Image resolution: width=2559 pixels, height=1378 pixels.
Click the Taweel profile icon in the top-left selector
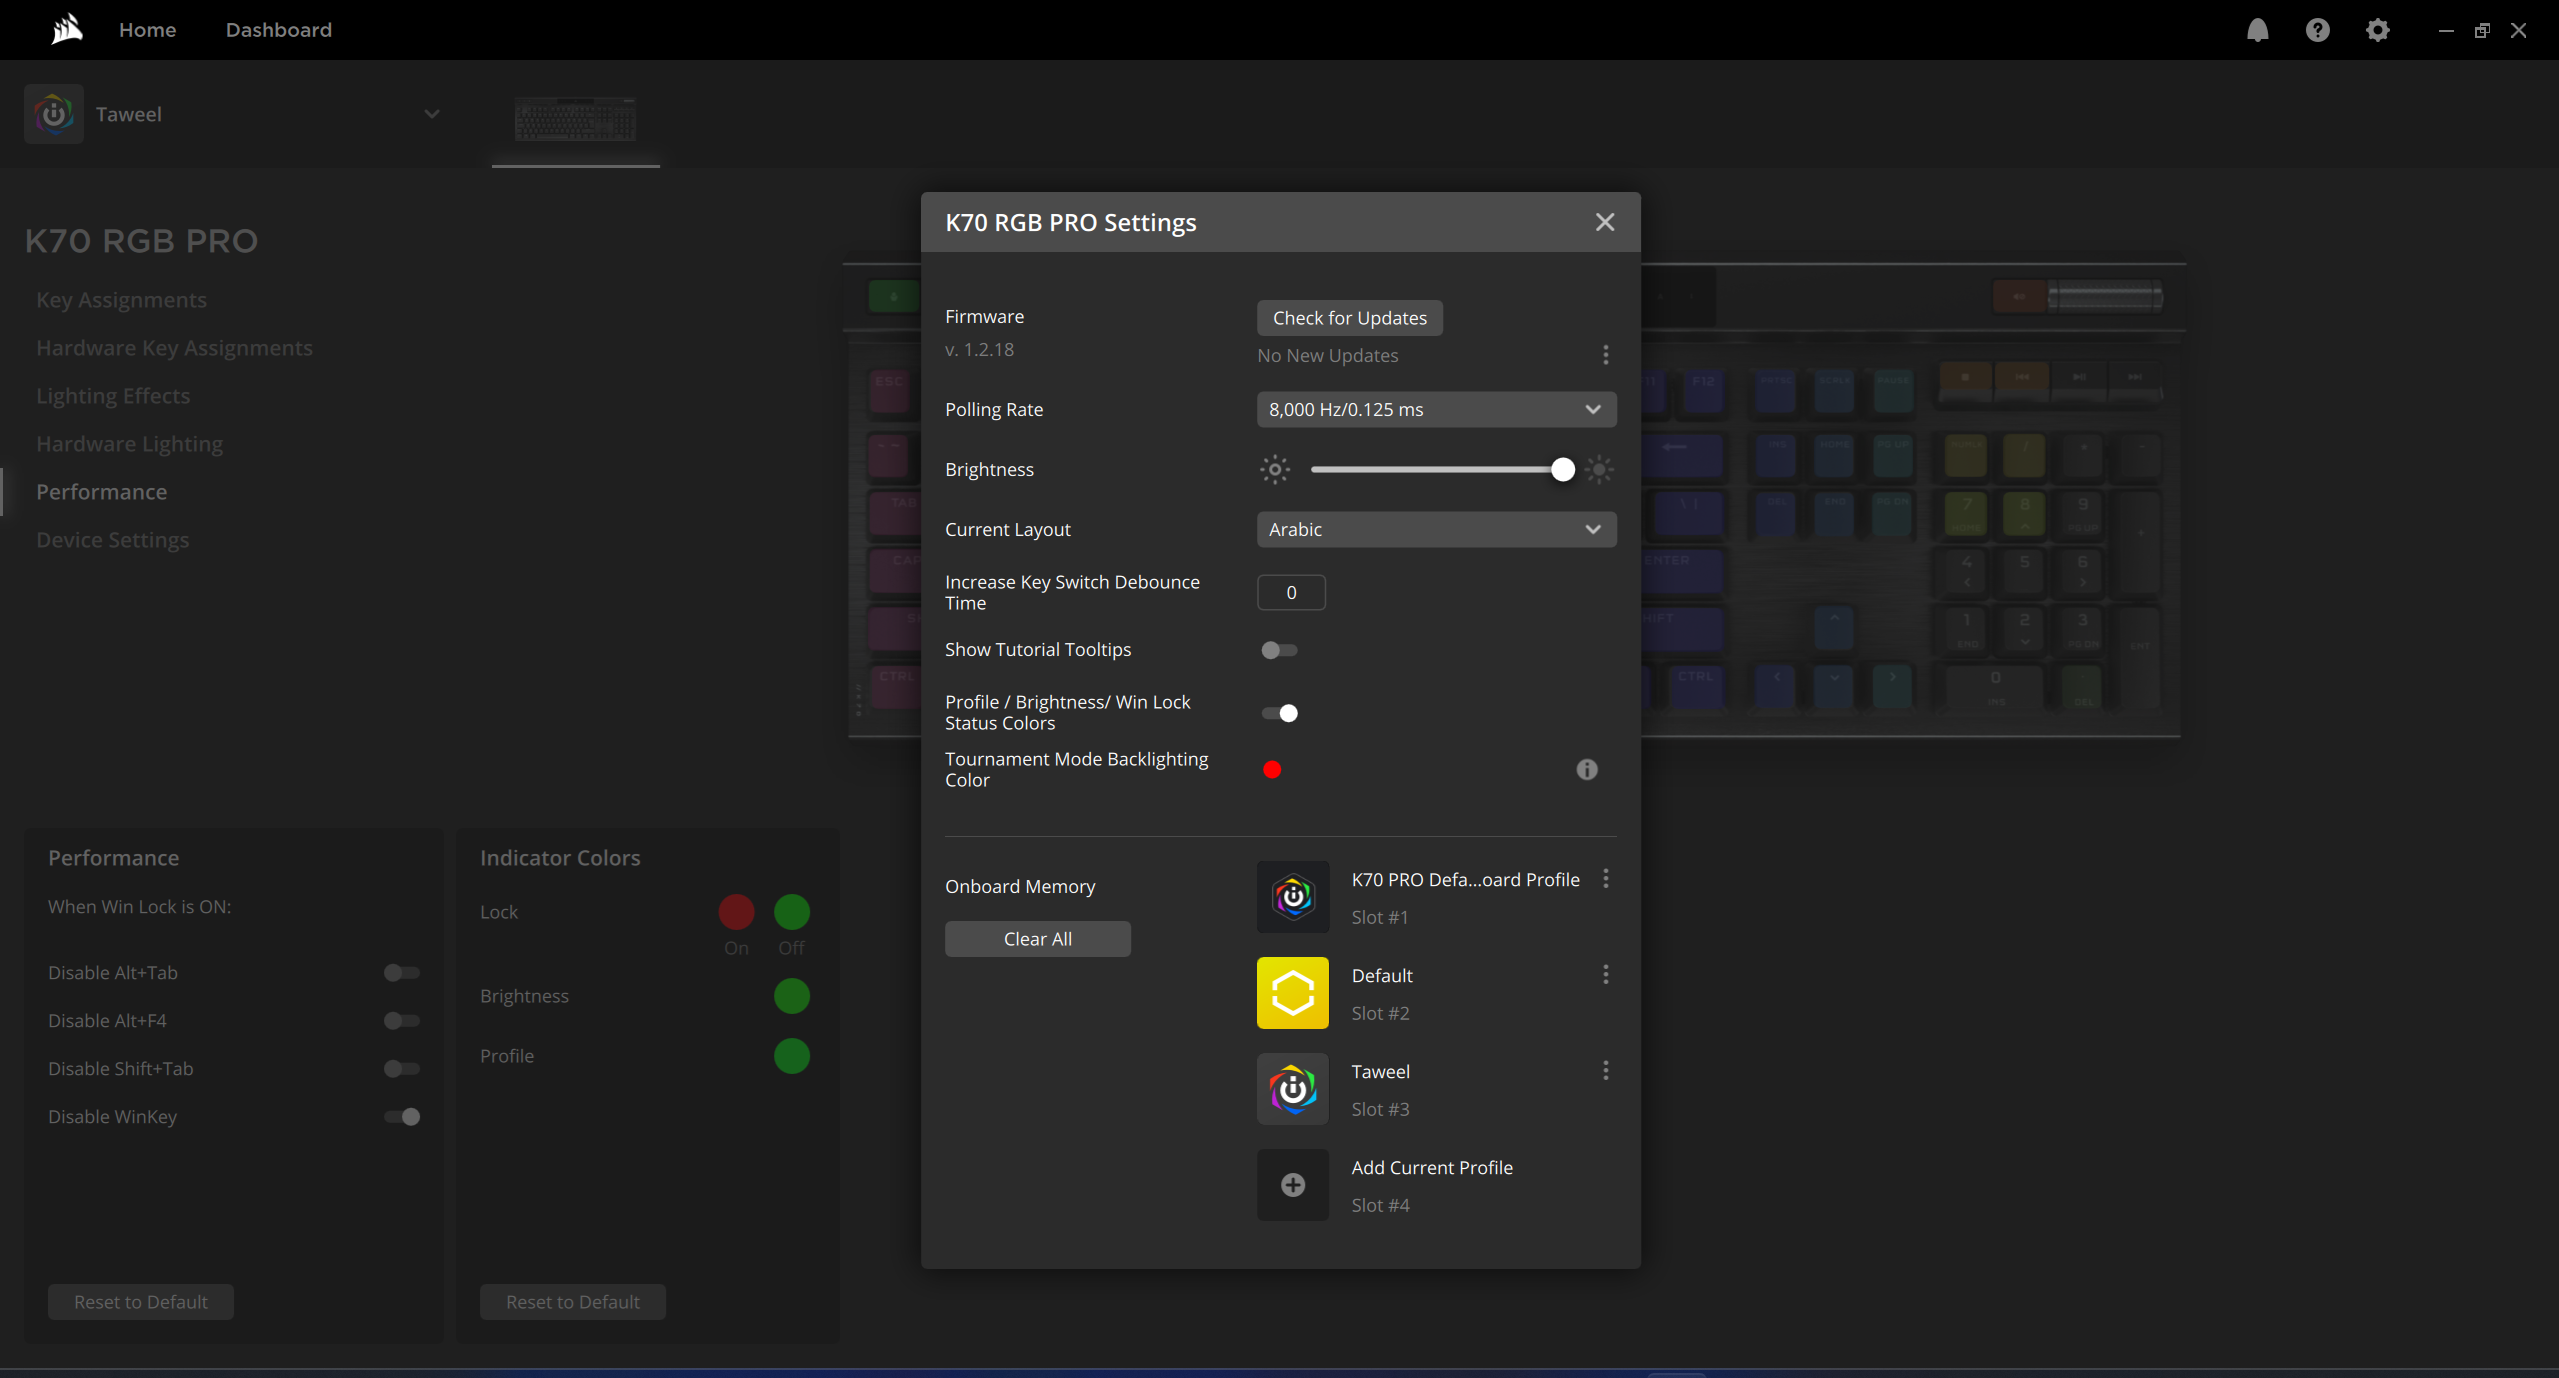tap(54, 114)
